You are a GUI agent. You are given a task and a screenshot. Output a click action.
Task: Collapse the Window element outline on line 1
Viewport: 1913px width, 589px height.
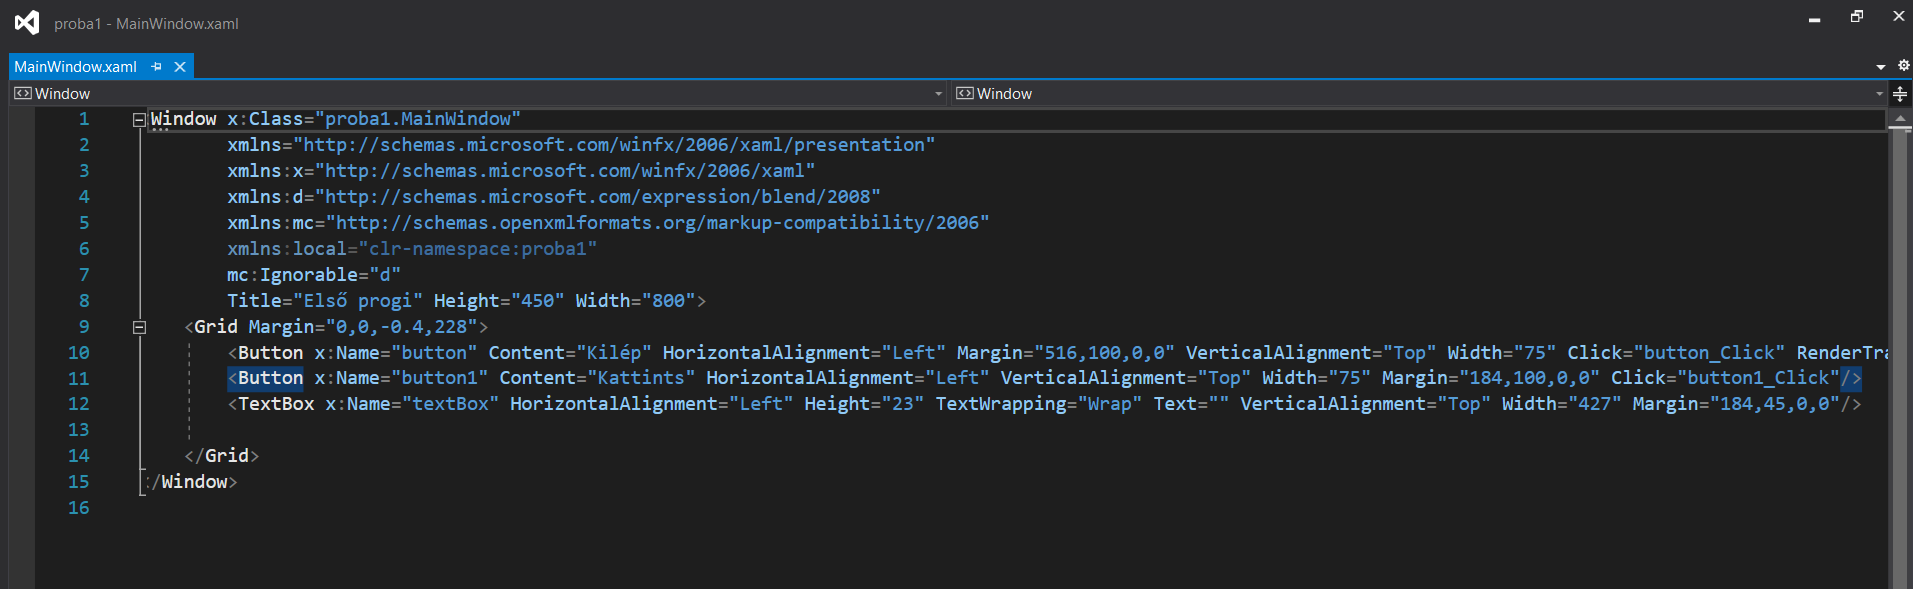click(139, 120)
